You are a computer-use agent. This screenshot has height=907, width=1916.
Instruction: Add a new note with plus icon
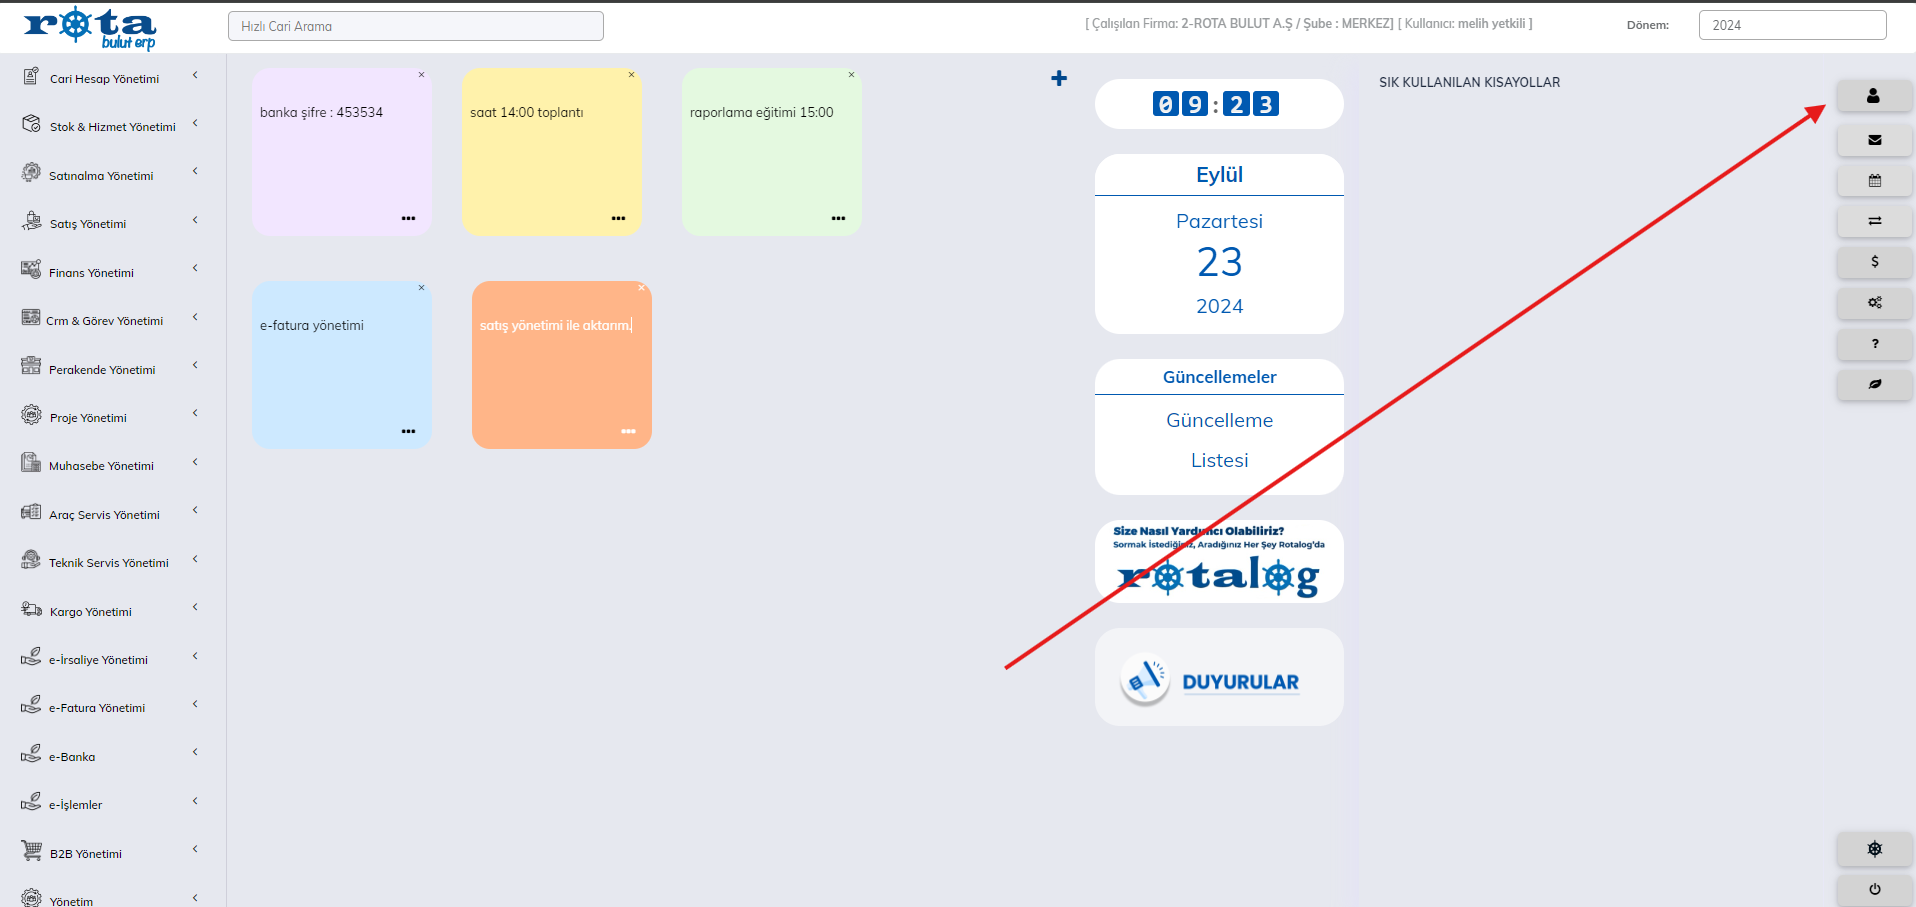pyautogui.click(x=1059, y=78)
